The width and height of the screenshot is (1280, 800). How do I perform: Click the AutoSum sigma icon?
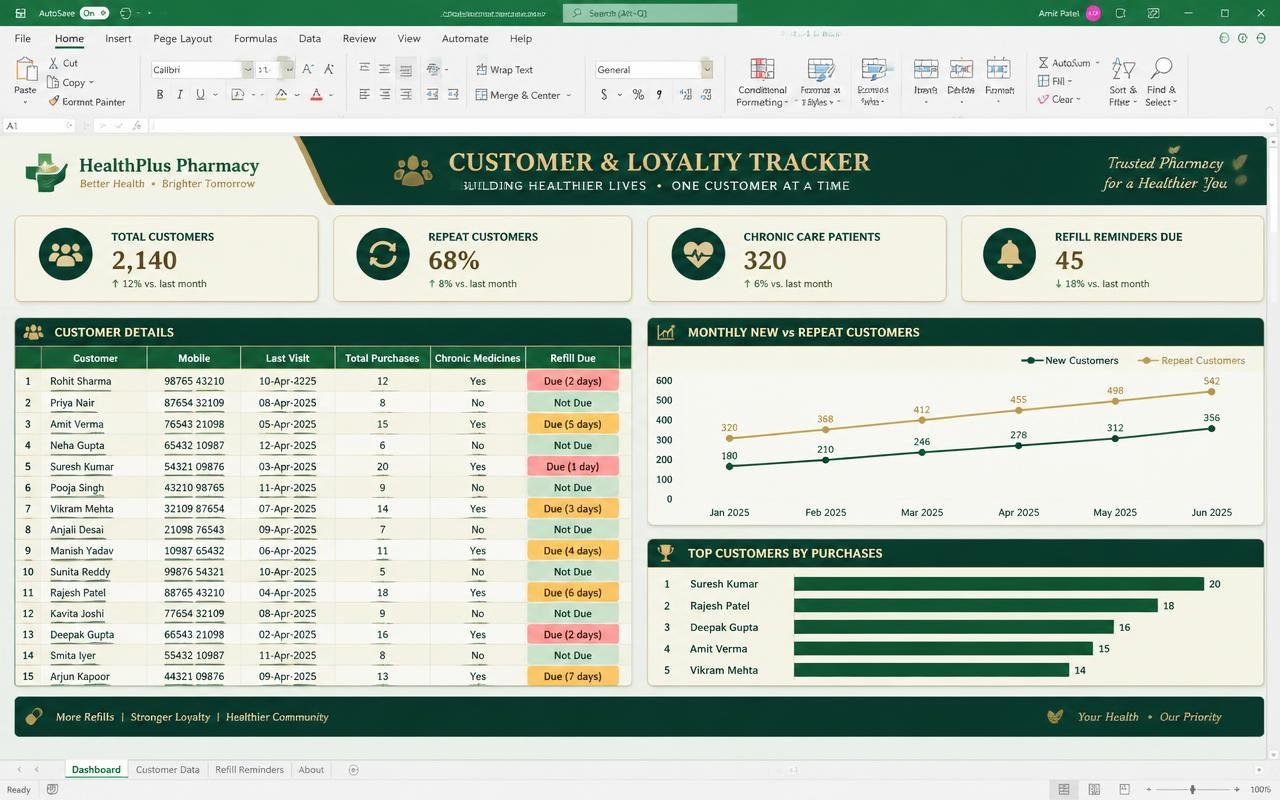click(x=1043, y=63)
